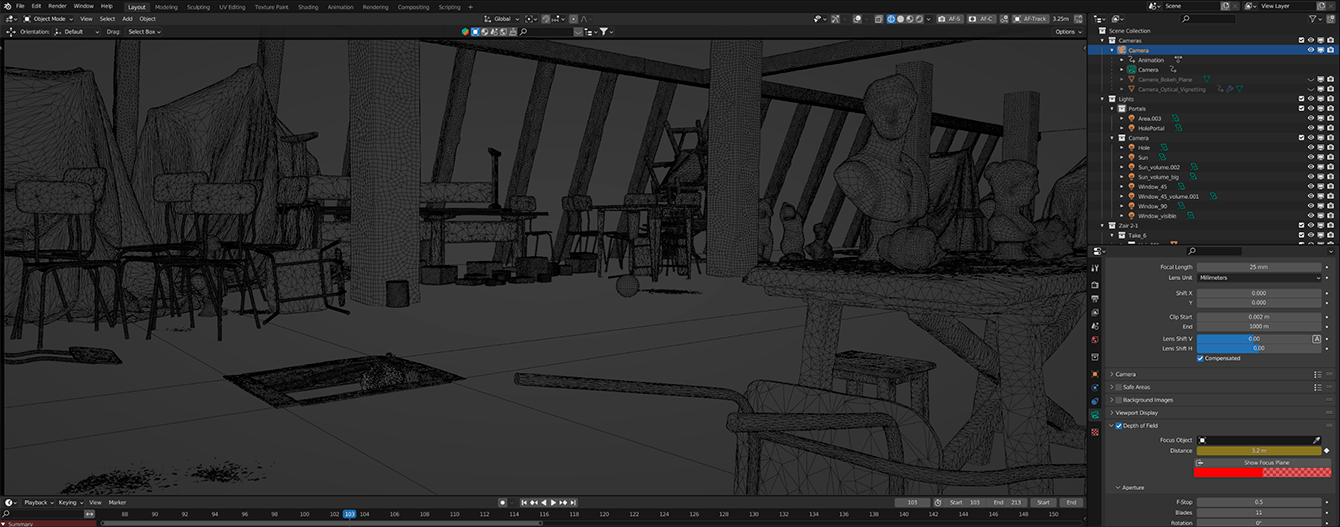Screen dimensions: 1340x527
Task: Click the eyedropper next to Focus Object
Action: pos(1316,440)
